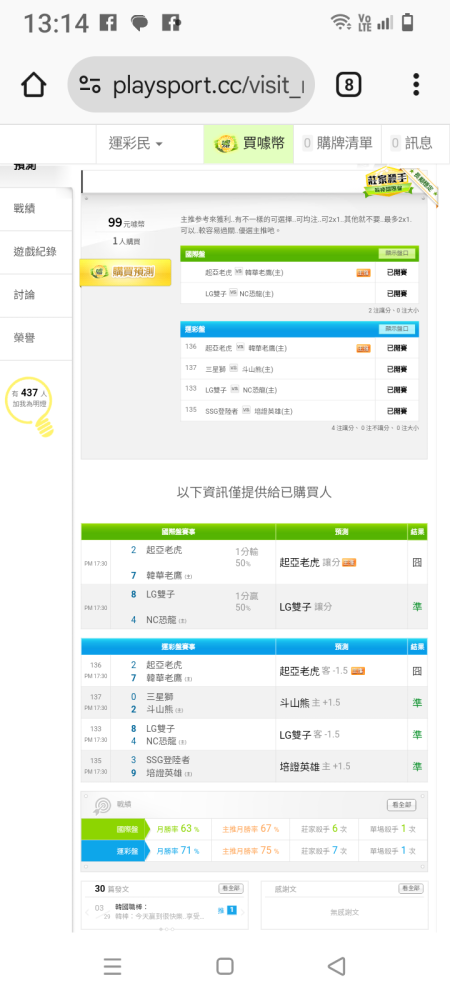Click 莊家殺手 7 次 stat
The height and width of the screenshot is (1000, 450).
click(324, 851)
